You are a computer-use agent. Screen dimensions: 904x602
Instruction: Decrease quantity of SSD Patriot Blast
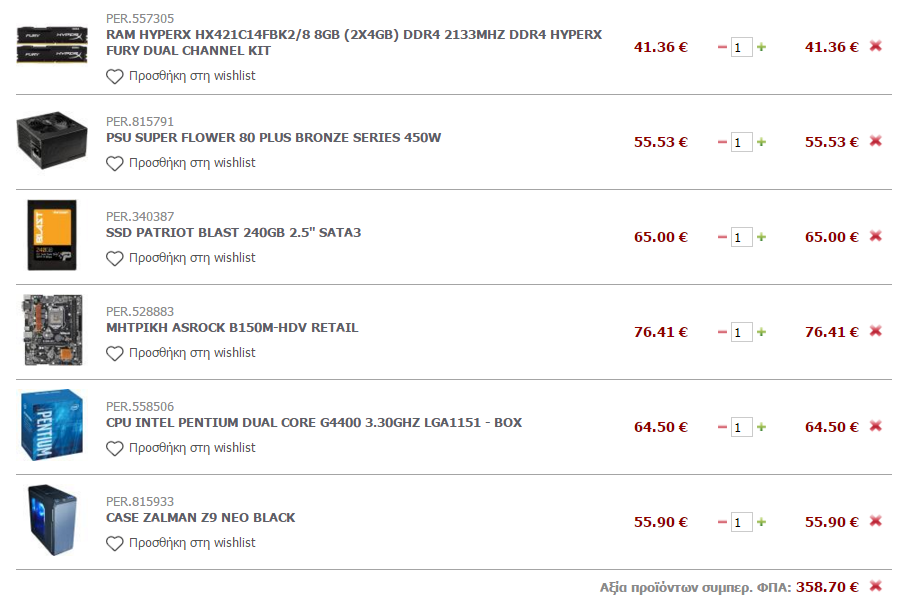click(722, 237)
